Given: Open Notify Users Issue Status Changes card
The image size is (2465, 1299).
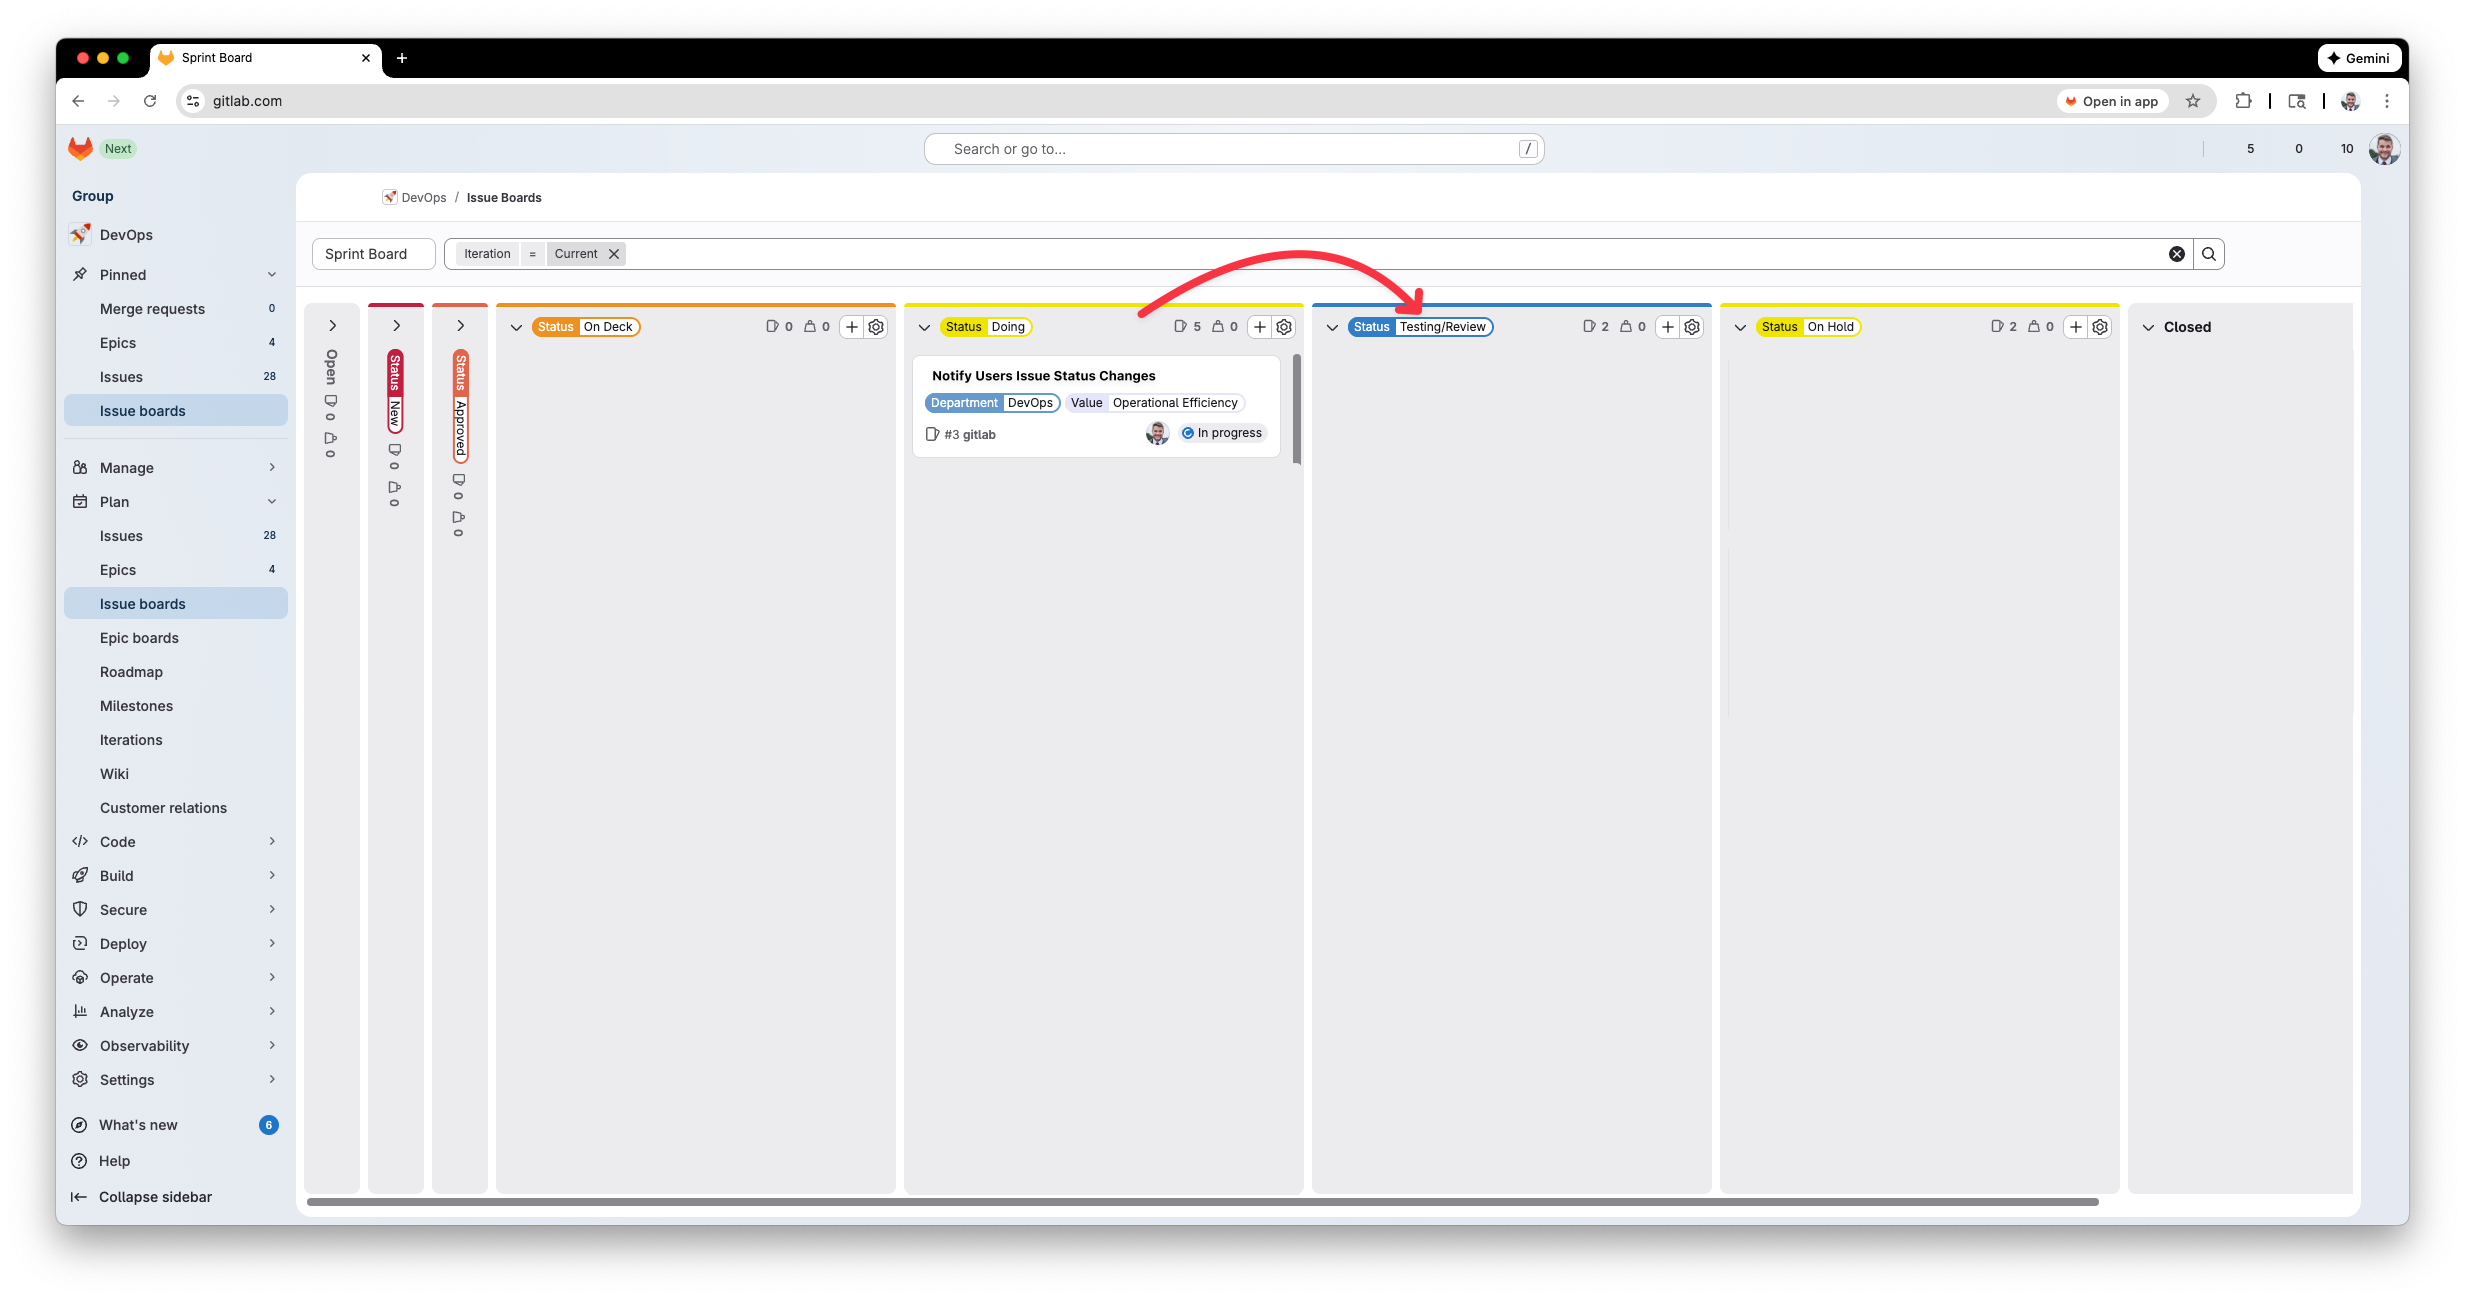Looking at the screenshot, I should [x=1043, y=376].
